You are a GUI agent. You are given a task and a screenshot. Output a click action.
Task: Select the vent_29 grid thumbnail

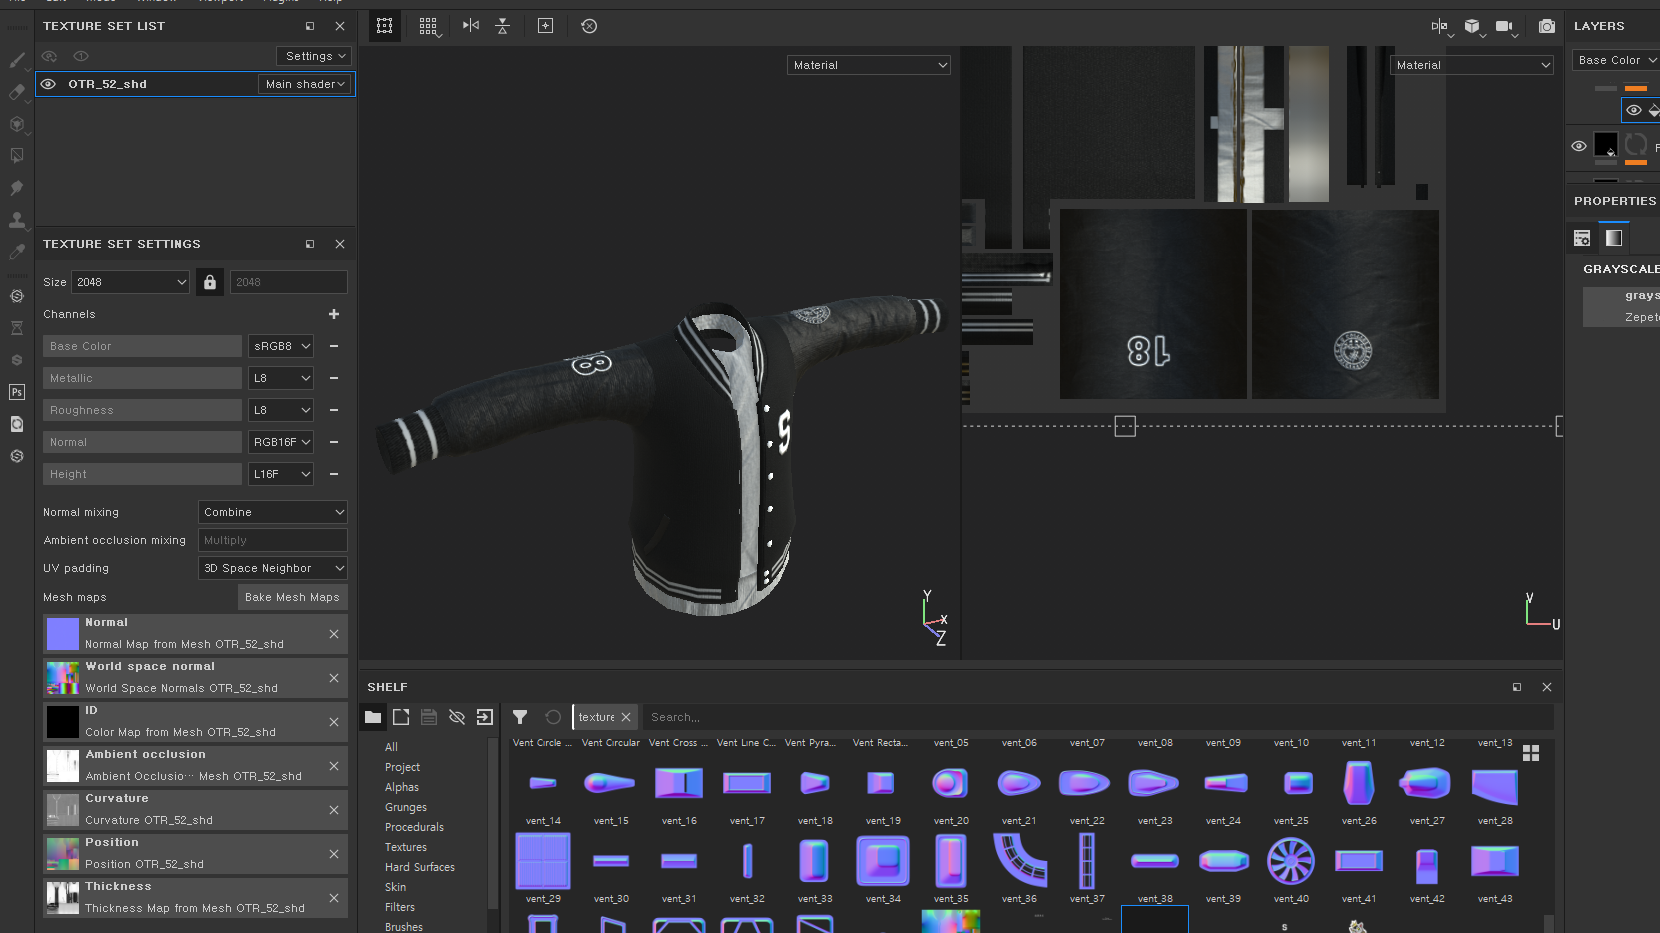pyautogui.click(x=543, y=860)
